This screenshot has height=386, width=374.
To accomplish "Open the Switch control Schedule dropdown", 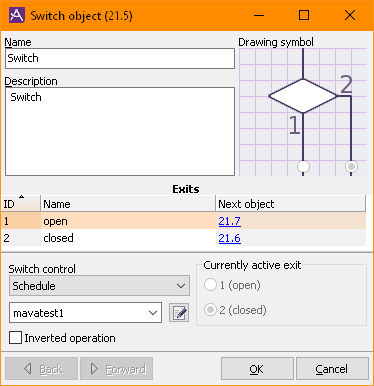I will click(99, 286).
